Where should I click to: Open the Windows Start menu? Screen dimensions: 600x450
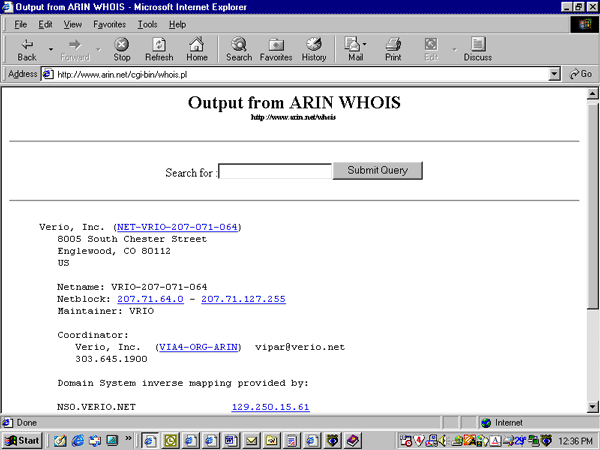click(x=23, y=440)
